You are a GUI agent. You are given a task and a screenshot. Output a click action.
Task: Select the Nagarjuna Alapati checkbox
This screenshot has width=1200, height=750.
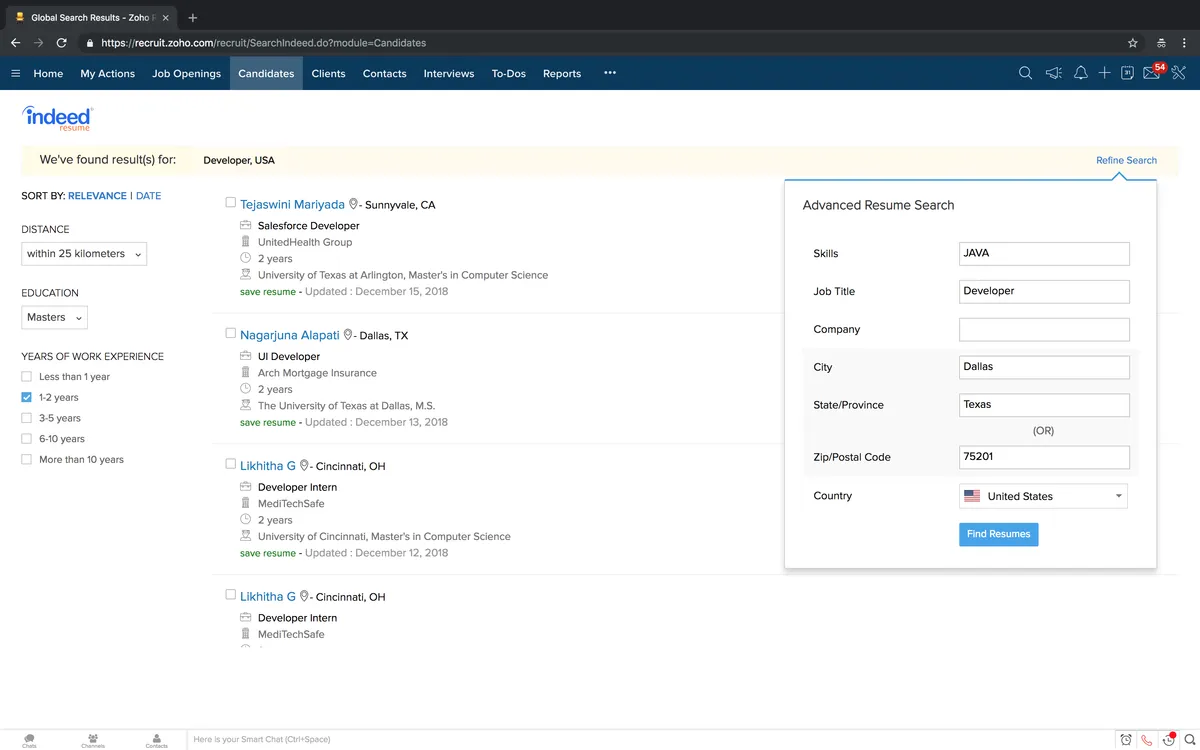pyautogui.click(x=231, y=333)
